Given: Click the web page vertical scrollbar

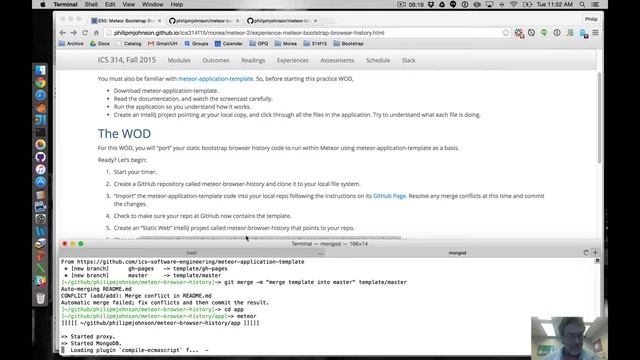Looking at the screenshot, I should coord(599,118).
